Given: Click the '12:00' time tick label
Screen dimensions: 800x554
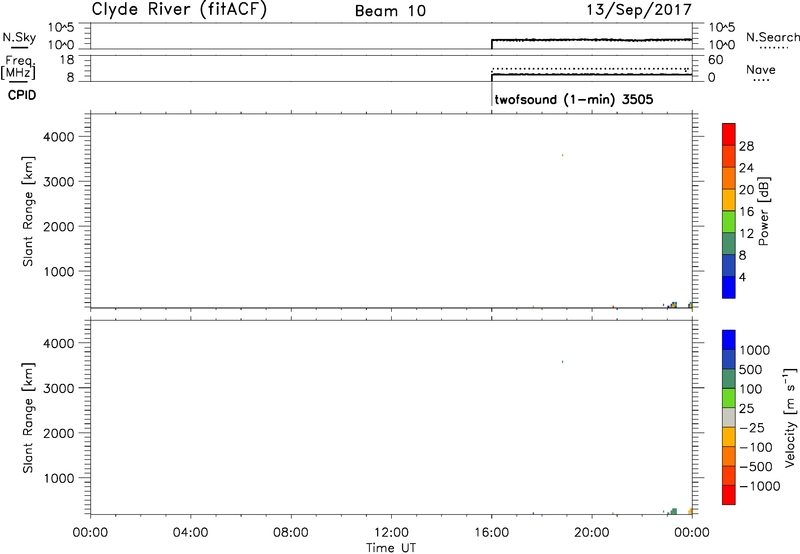Looking at the screenshot, I should (x=391, y=533).
